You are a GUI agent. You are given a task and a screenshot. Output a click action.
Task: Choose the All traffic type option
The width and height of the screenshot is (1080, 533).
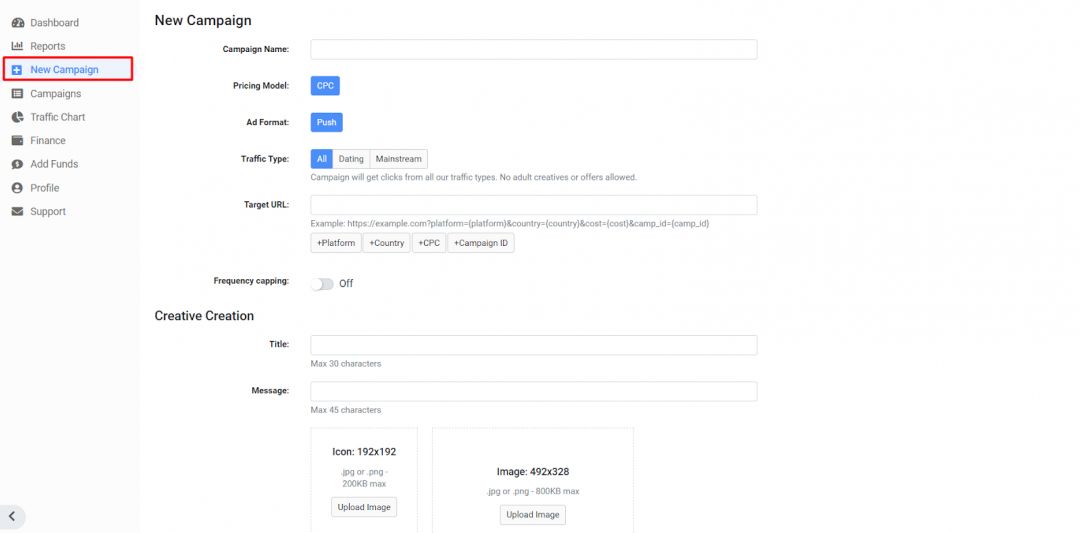(321, 159)
